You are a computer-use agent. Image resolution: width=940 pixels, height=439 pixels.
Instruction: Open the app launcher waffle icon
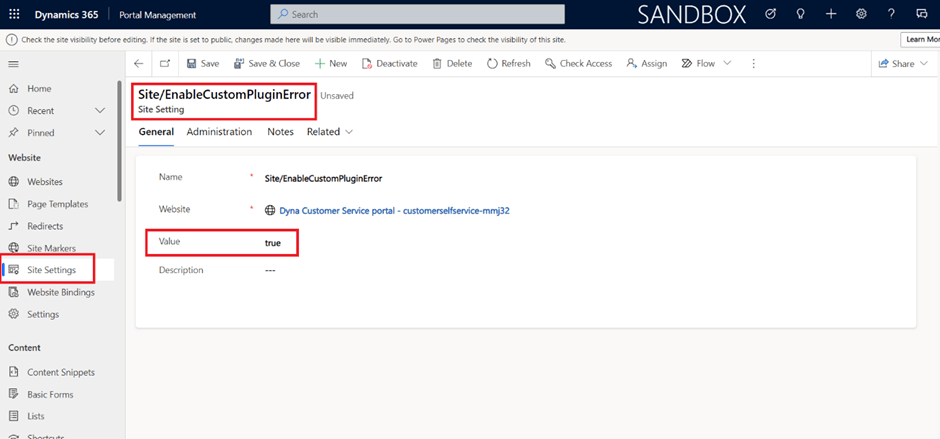16,15
